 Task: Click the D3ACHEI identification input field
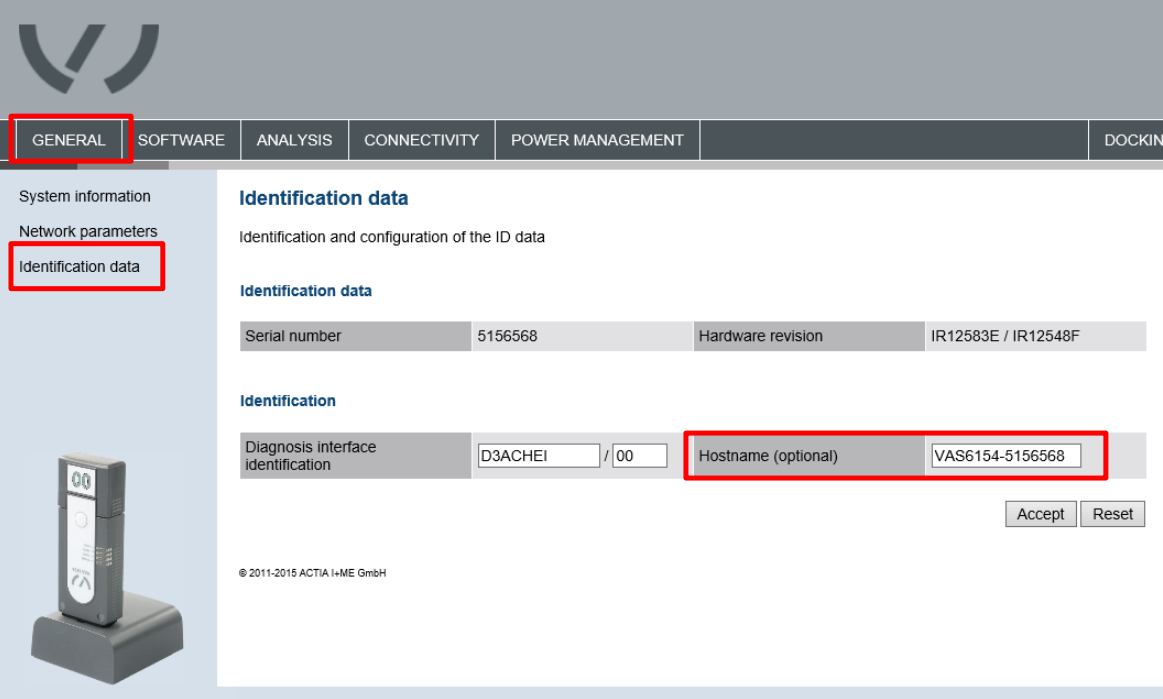click(538, 456)
